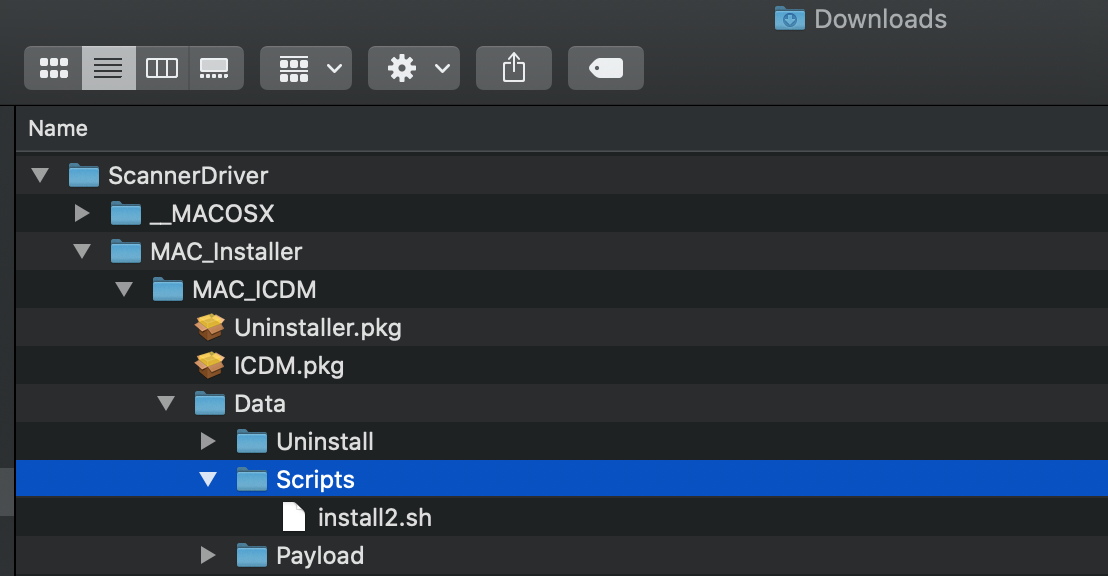The width and height of the screenshot is (1108, 576).
Task: Select the install2.sh script file
Action: point(374,518)
